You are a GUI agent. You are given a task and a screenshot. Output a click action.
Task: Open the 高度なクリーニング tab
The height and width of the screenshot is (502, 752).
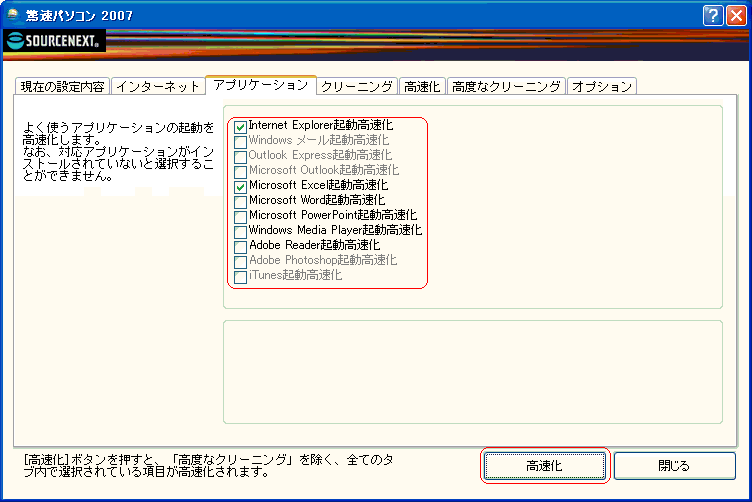tap(506, 86)
